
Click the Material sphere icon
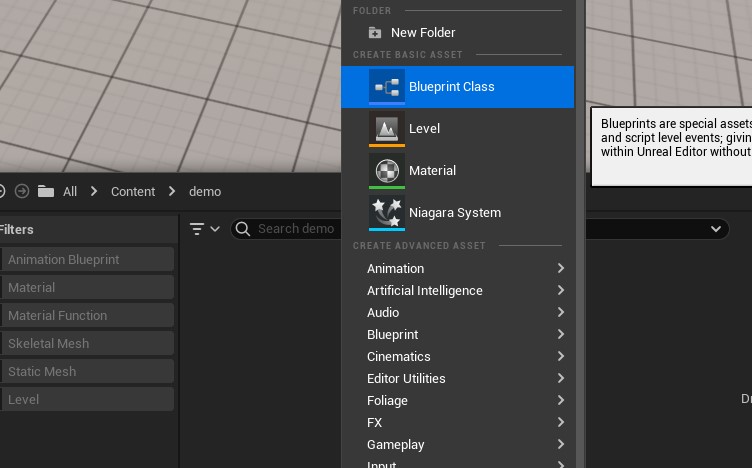coord(387,171)
